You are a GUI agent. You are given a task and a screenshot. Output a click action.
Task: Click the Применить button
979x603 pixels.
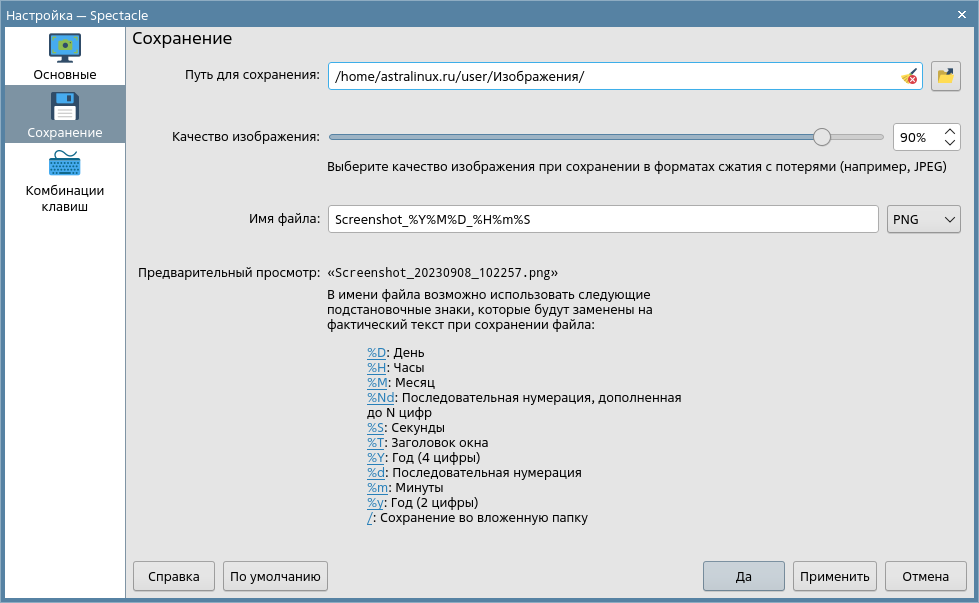coord(835,576)
